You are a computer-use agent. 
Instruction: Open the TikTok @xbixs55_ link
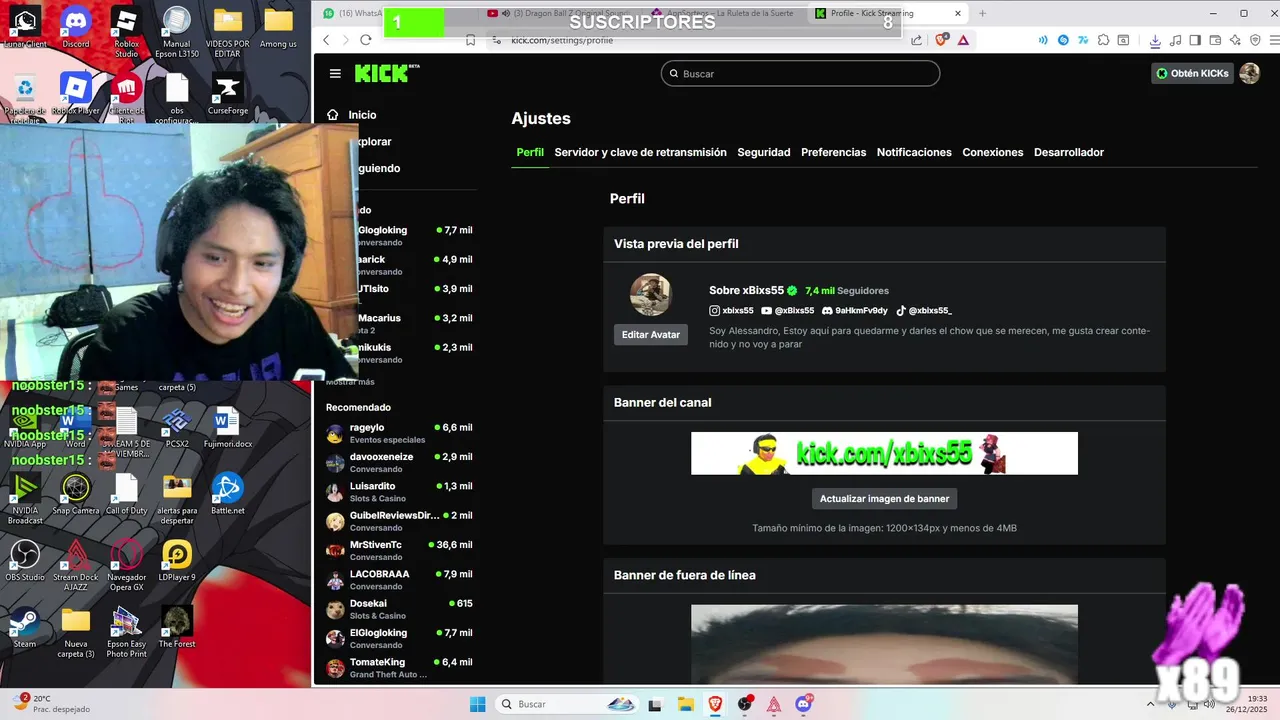(924, 311)
